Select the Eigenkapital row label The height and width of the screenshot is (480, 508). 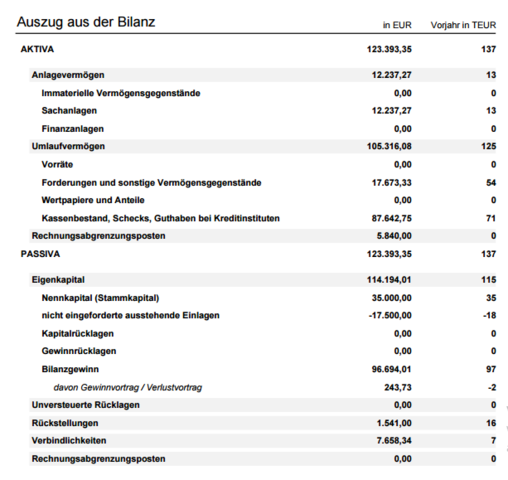tap(58, 280)
